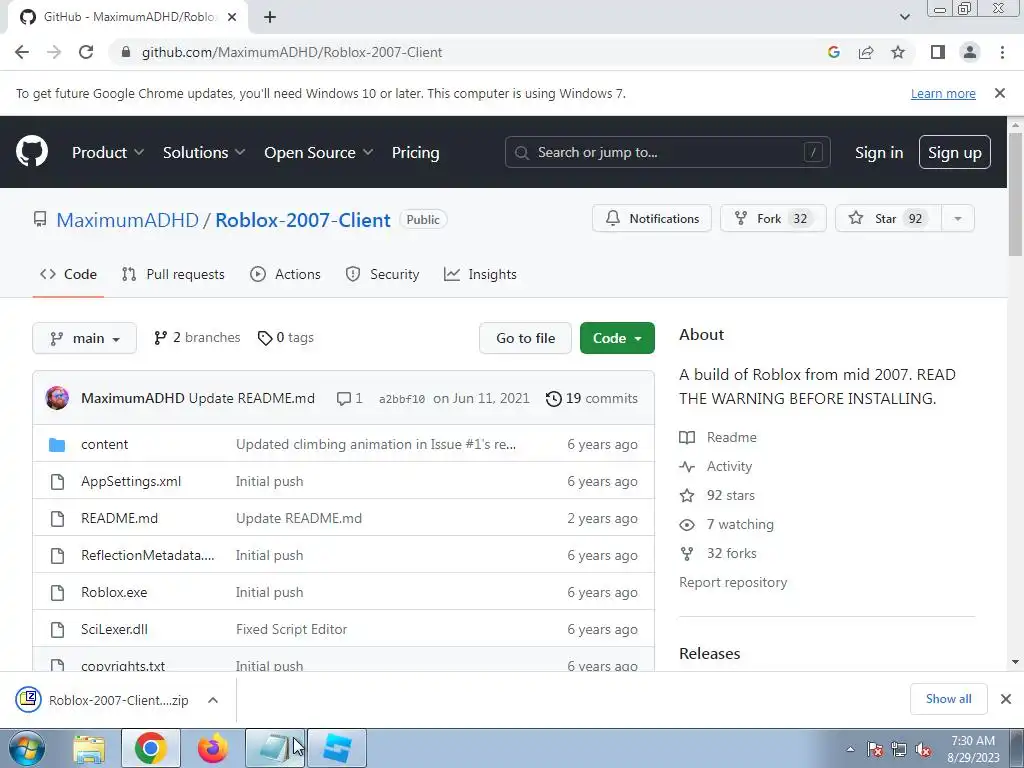Click the Sign up button

click(954, 152)
